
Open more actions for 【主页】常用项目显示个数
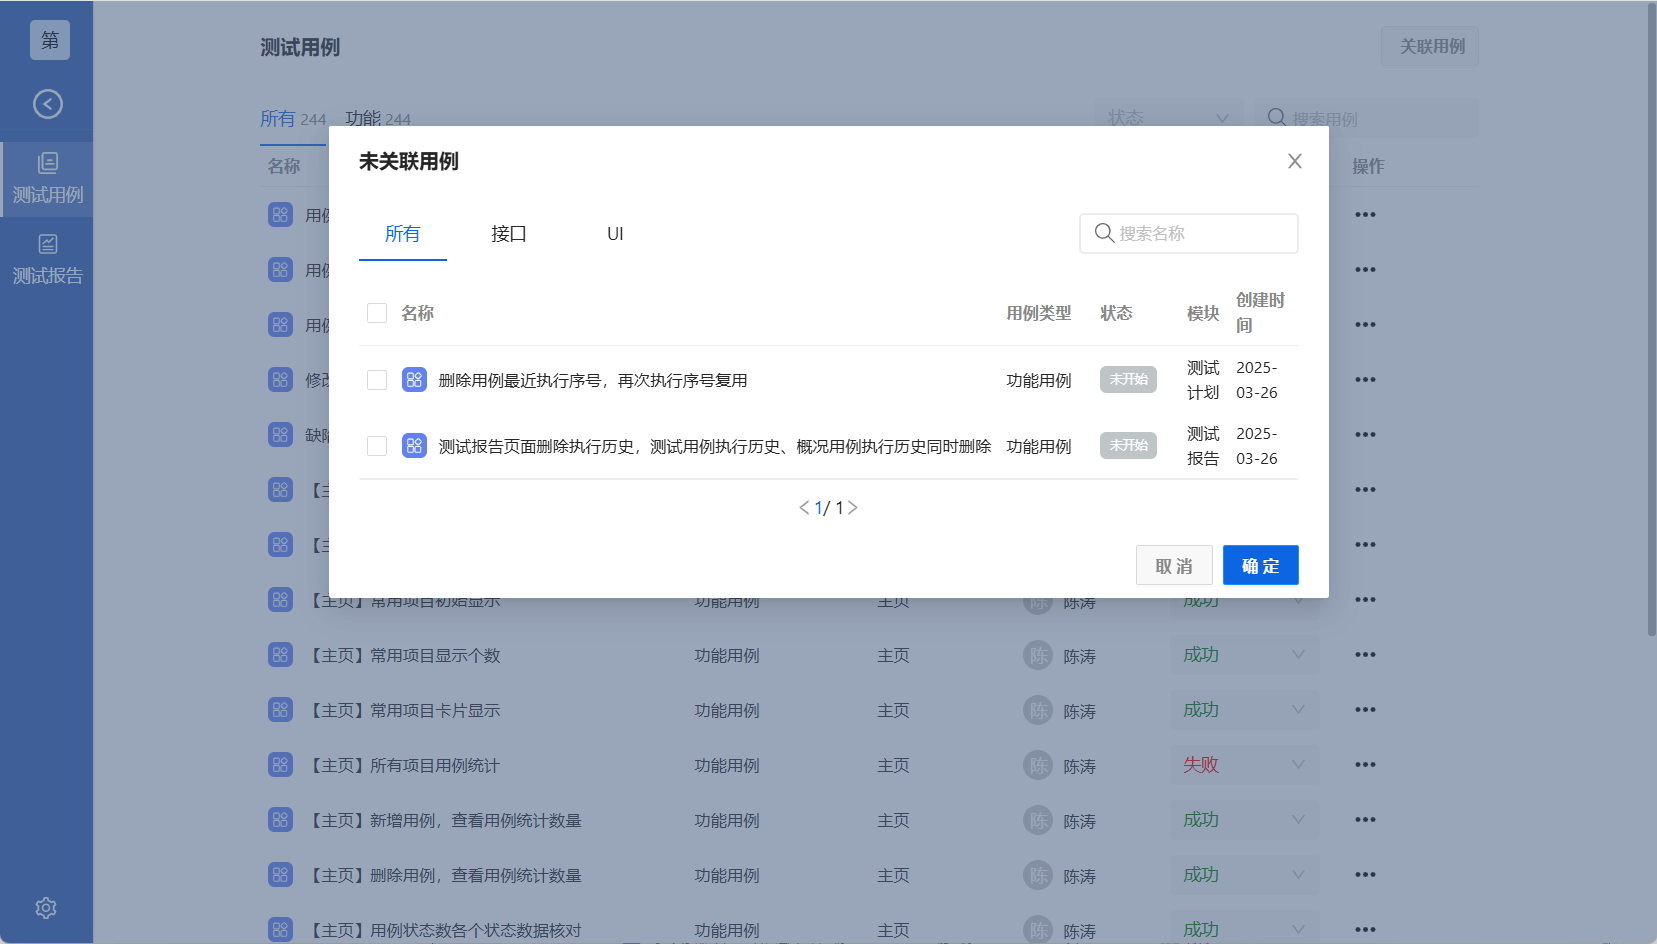pyautogui.click(x=1365, y=655)
